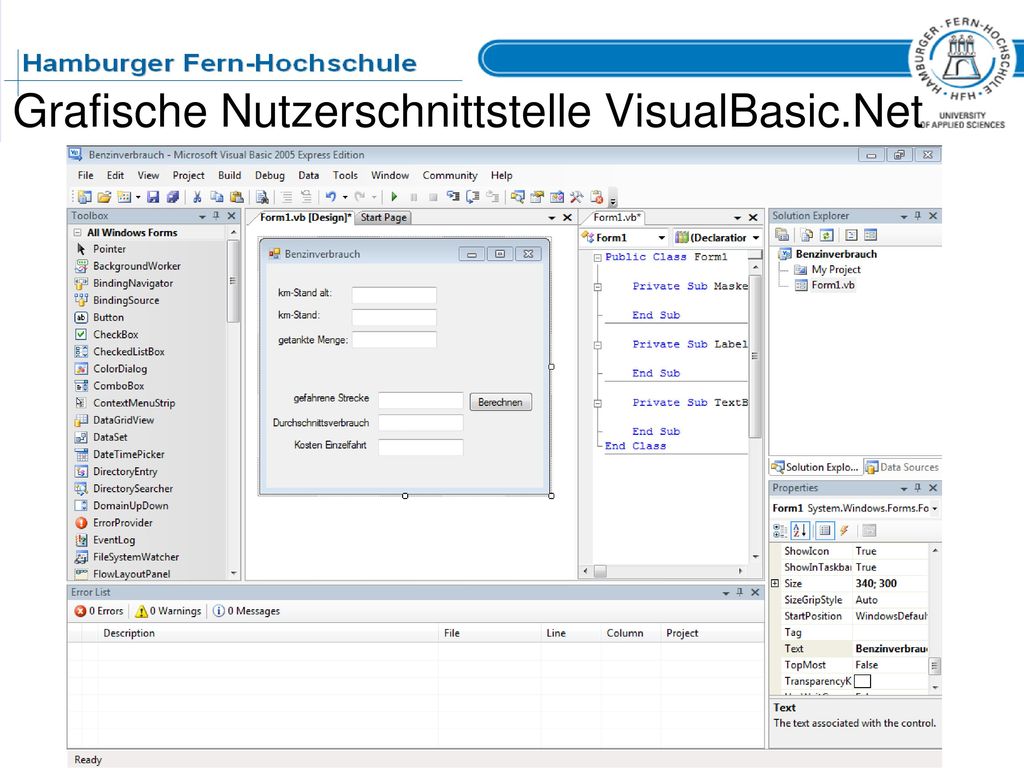Image resolution: width=1024 pixels, height=768 pixels.
Task: Show the Properties list view button
Action: tap(825, 530)
